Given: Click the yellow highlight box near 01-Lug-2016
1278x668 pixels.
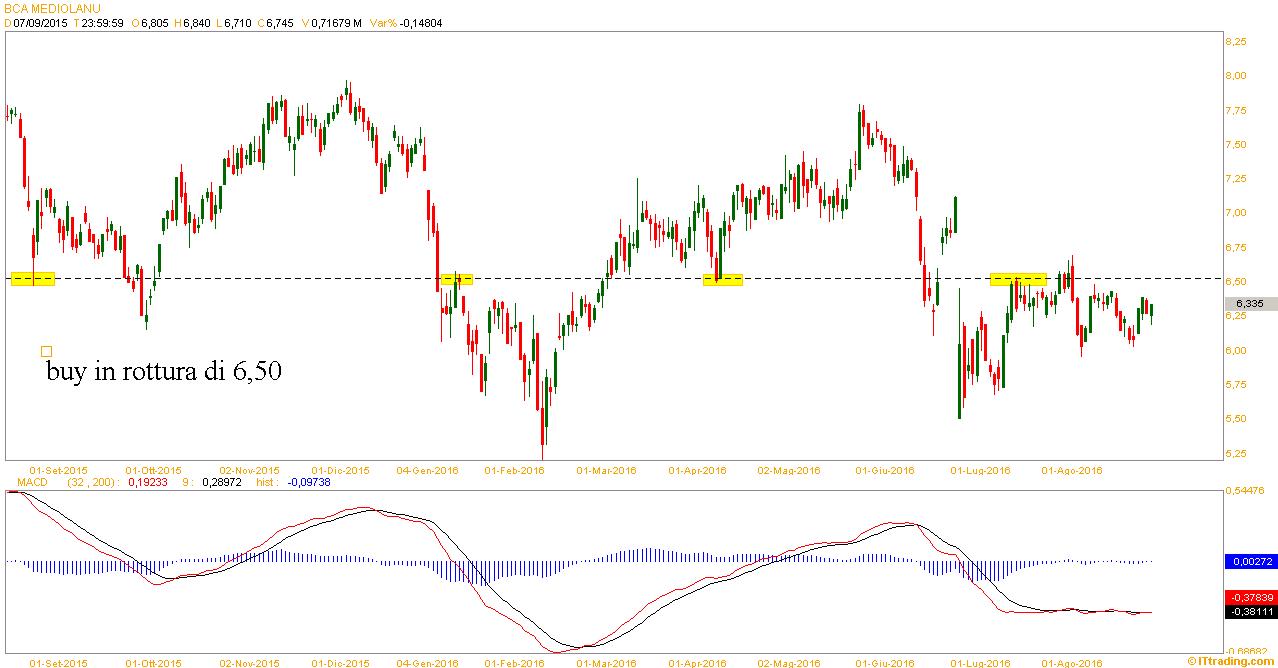Looking at the screenshot, I should (1018, 279).
